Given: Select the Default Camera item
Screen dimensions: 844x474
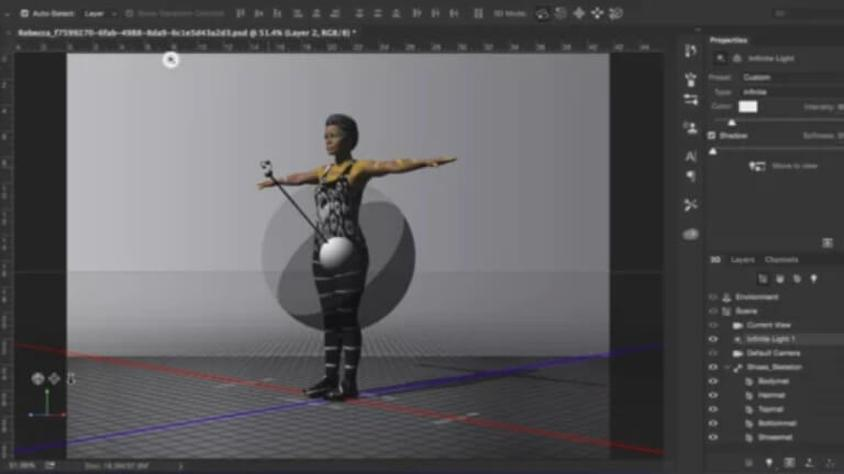Looking at the screenshot, I should tap(773, 353).
